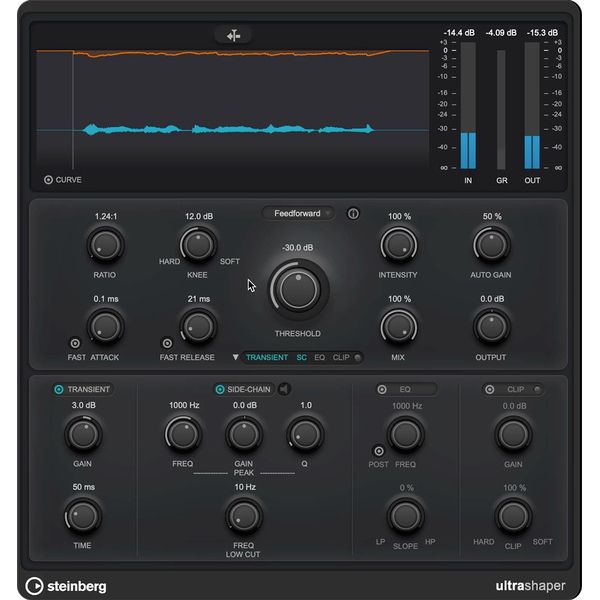The height and width of the screenshot is (600, 600).
Task: Click the LOW CUT FREQ knob
Action: tap(244, 516)
